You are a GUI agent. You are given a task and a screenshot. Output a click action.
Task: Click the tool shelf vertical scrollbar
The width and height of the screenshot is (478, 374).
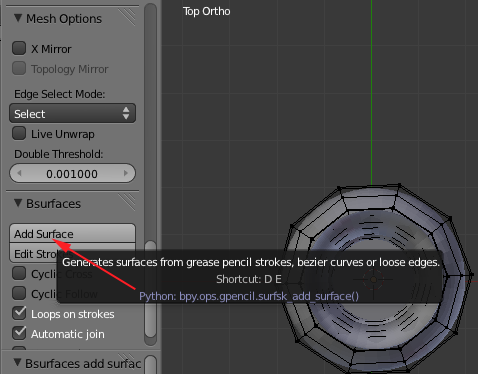151,173
